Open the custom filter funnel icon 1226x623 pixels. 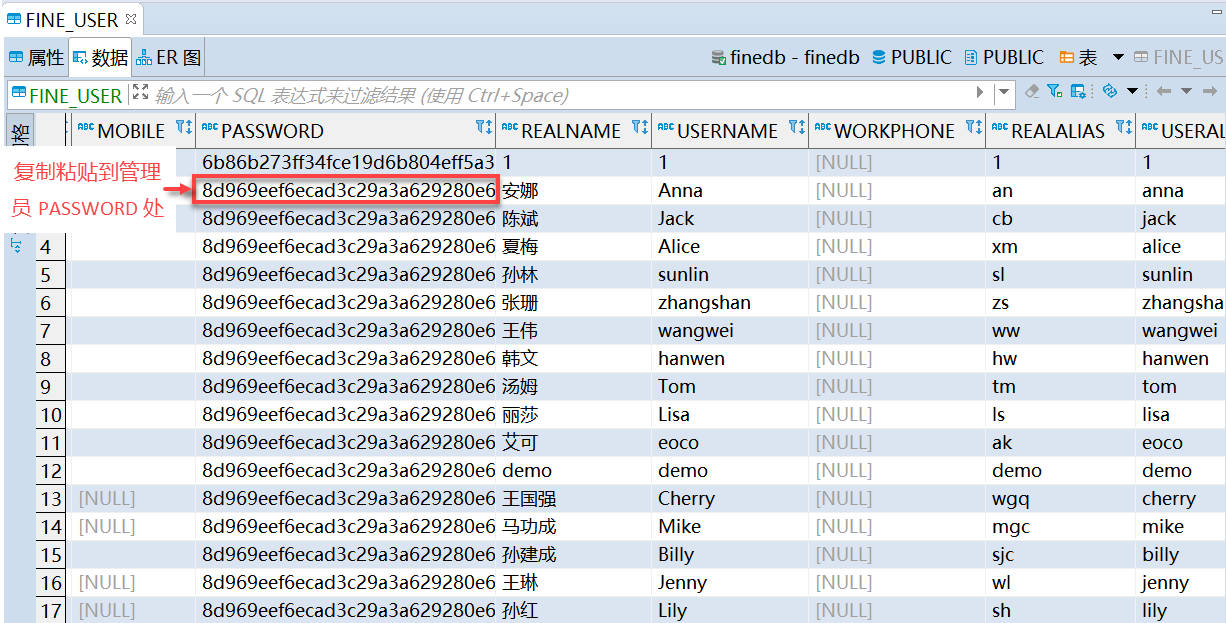click(x=1055, y=91)
